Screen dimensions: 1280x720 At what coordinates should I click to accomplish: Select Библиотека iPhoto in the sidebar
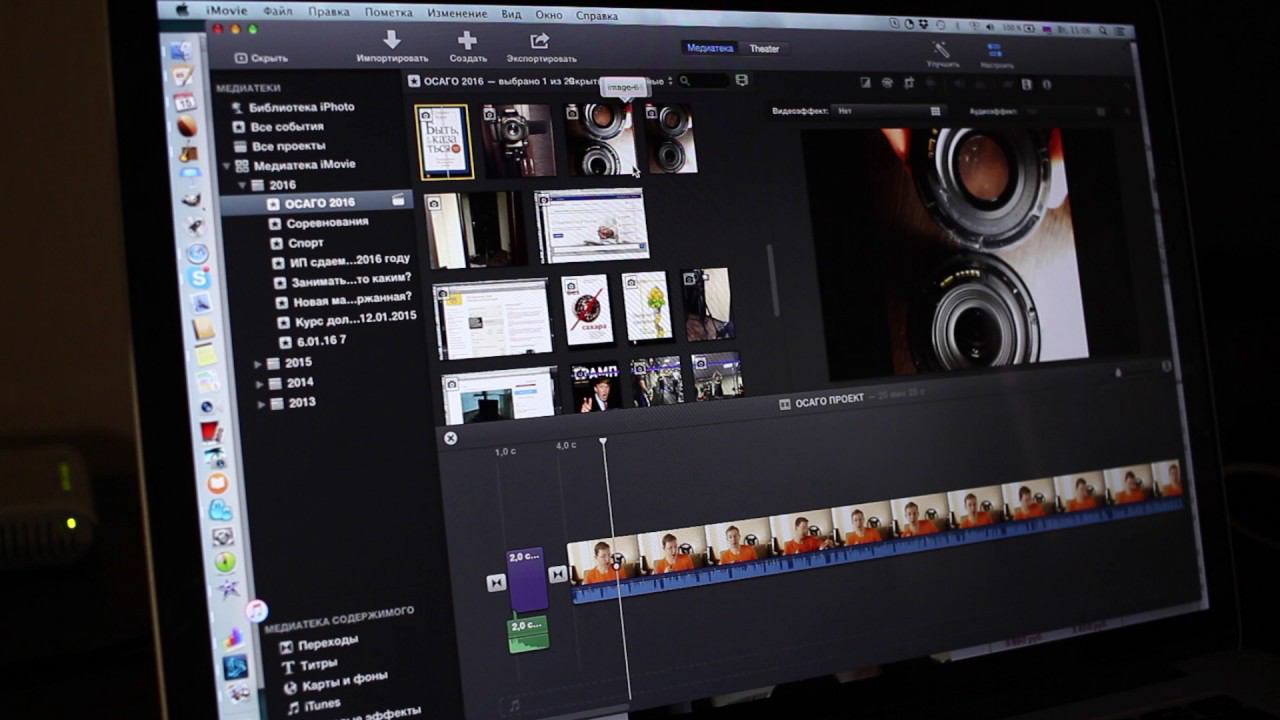302,107
